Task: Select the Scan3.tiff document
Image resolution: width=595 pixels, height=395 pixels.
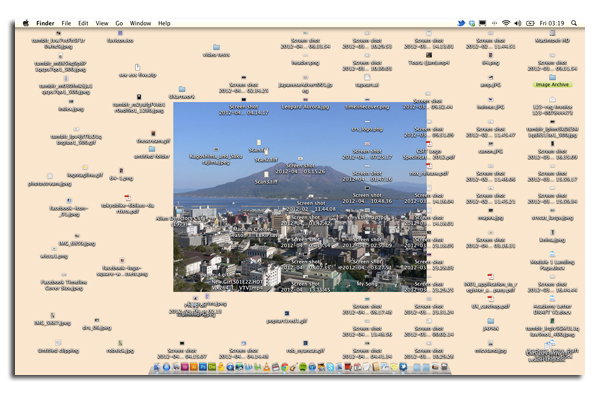Action: (266, 178)
